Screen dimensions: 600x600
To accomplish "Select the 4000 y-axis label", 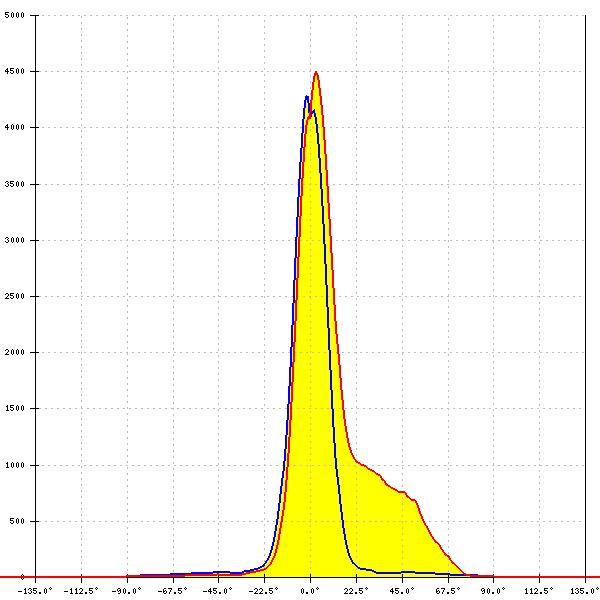I will click(x=15, y=127).
